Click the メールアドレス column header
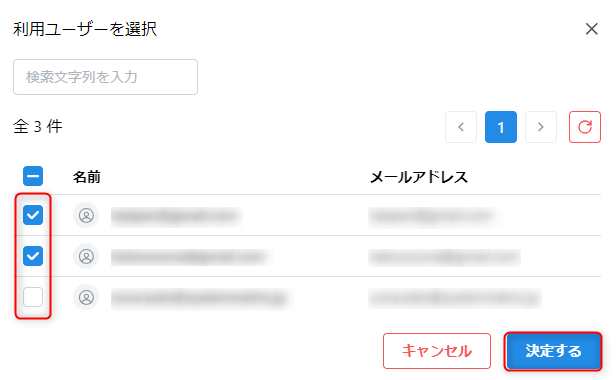 (x=419, y=177)
